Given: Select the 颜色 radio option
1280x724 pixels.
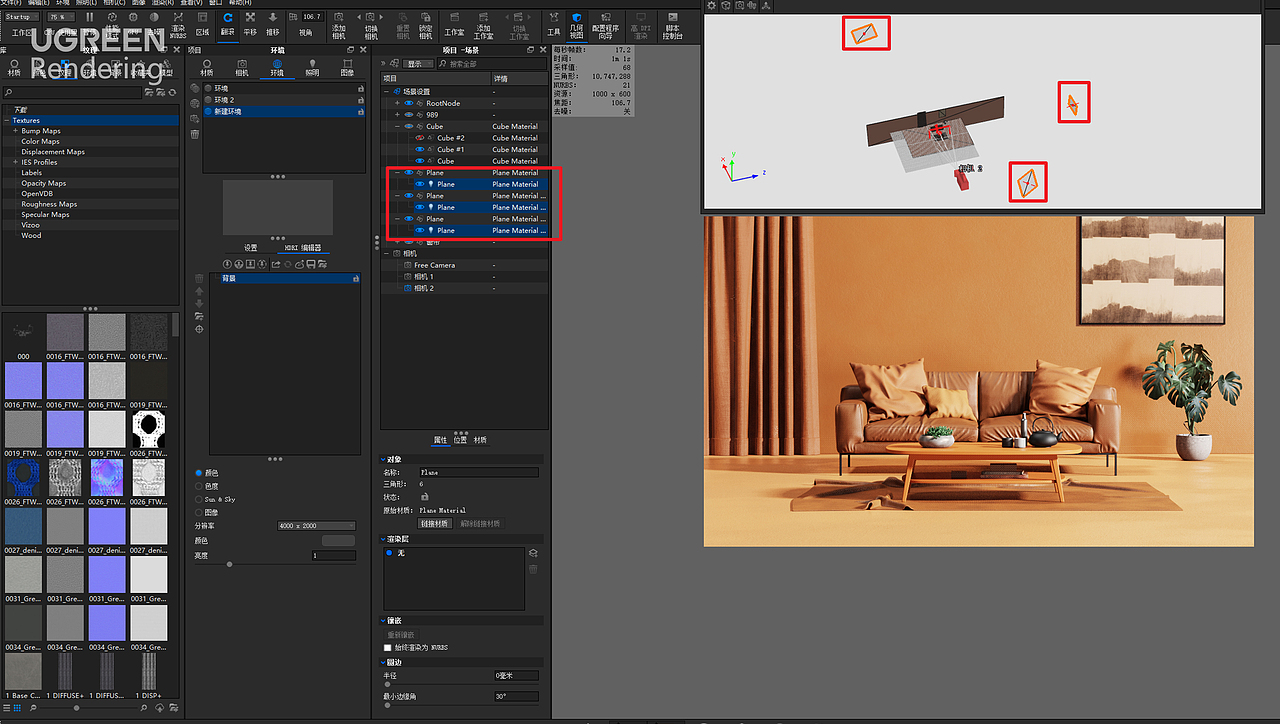Looking at the screenshot, I should point(199,473).
